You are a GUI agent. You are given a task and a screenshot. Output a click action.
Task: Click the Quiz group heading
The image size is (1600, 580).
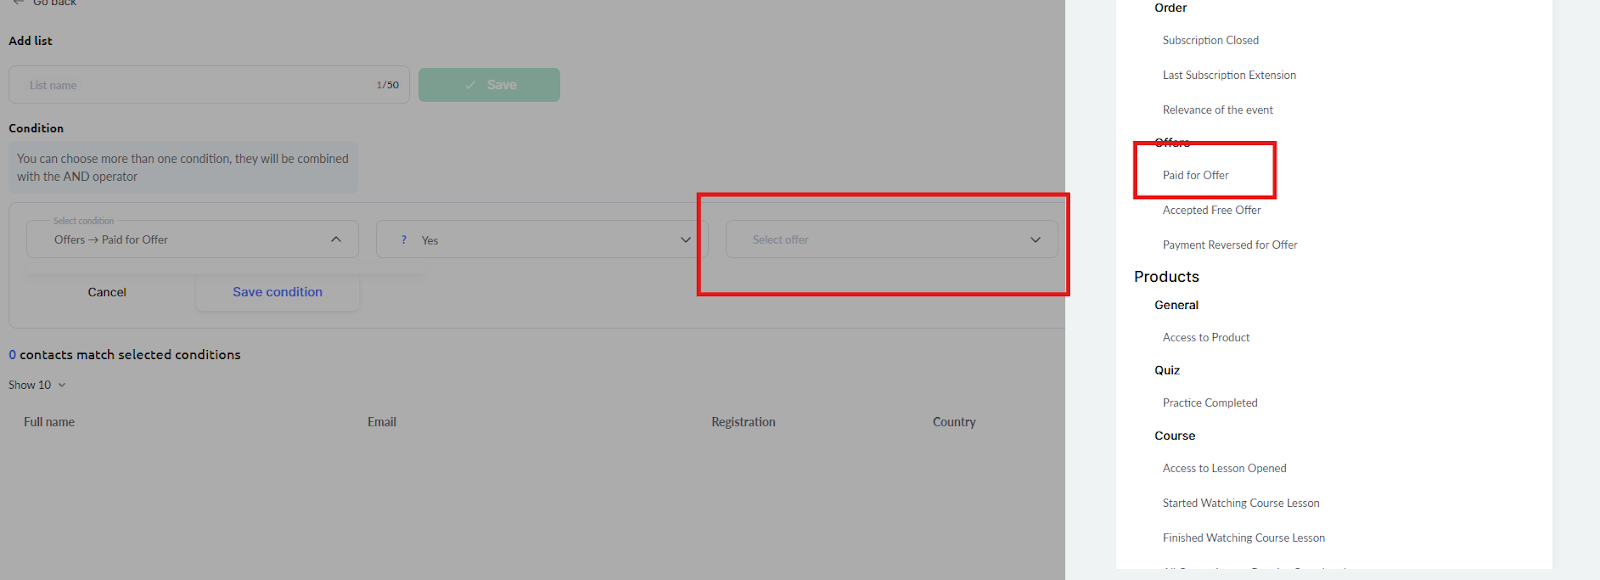click(x=1167, y=370)
